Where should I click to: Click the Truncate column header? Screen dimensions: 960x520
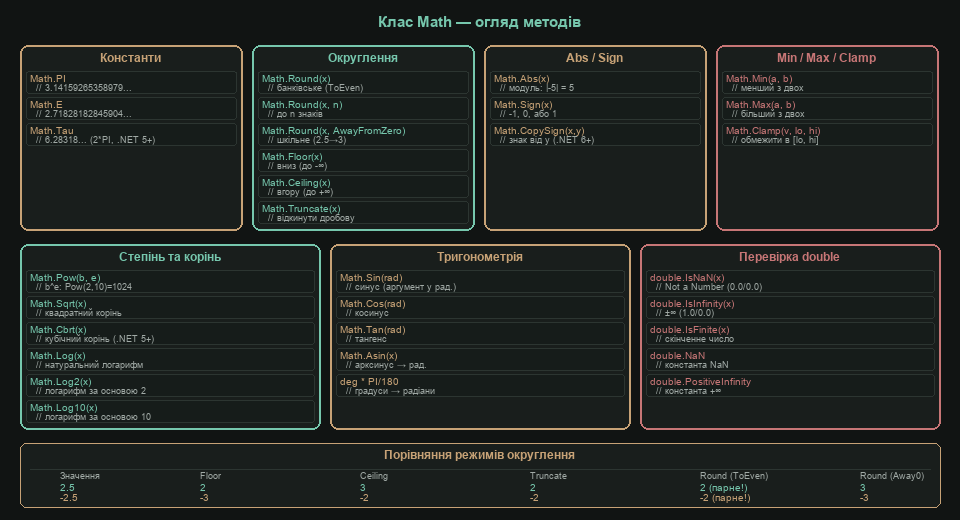click(549, 476)
